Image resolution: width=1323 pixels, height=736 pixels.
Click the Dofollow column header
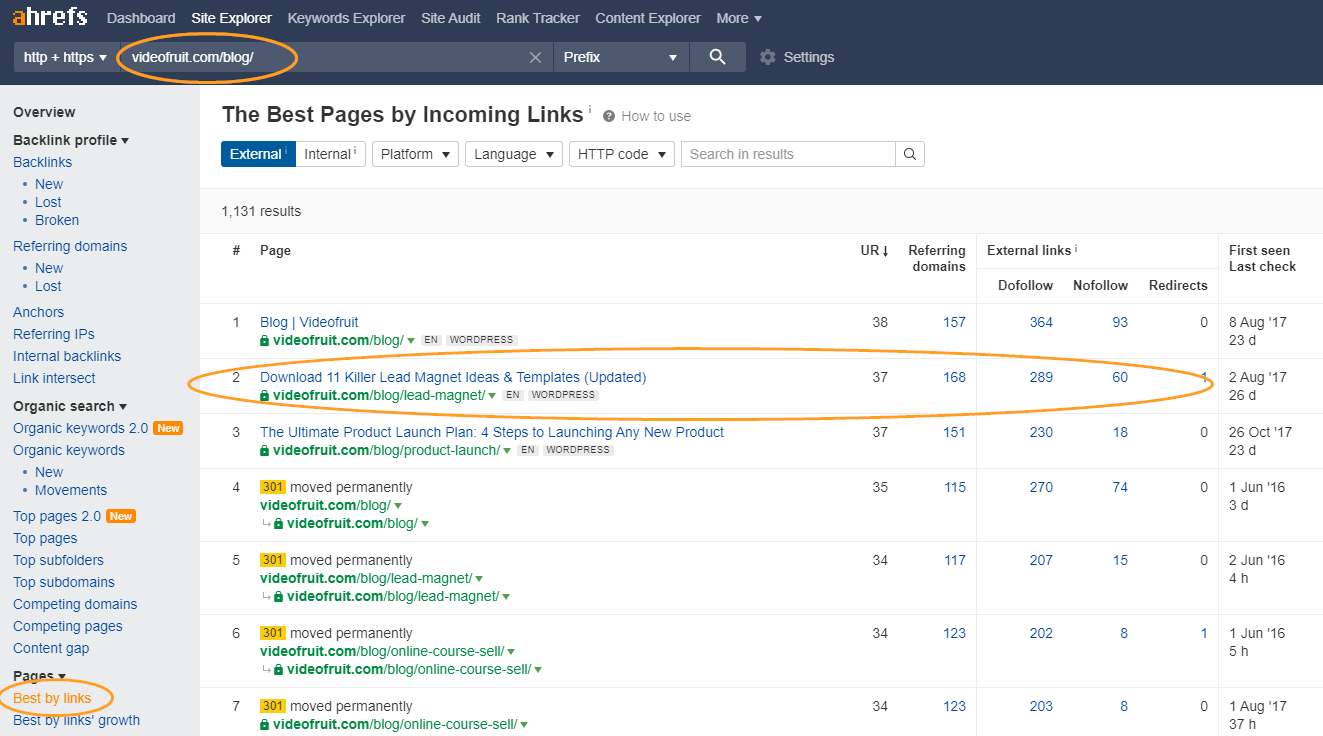point(1025,285)
